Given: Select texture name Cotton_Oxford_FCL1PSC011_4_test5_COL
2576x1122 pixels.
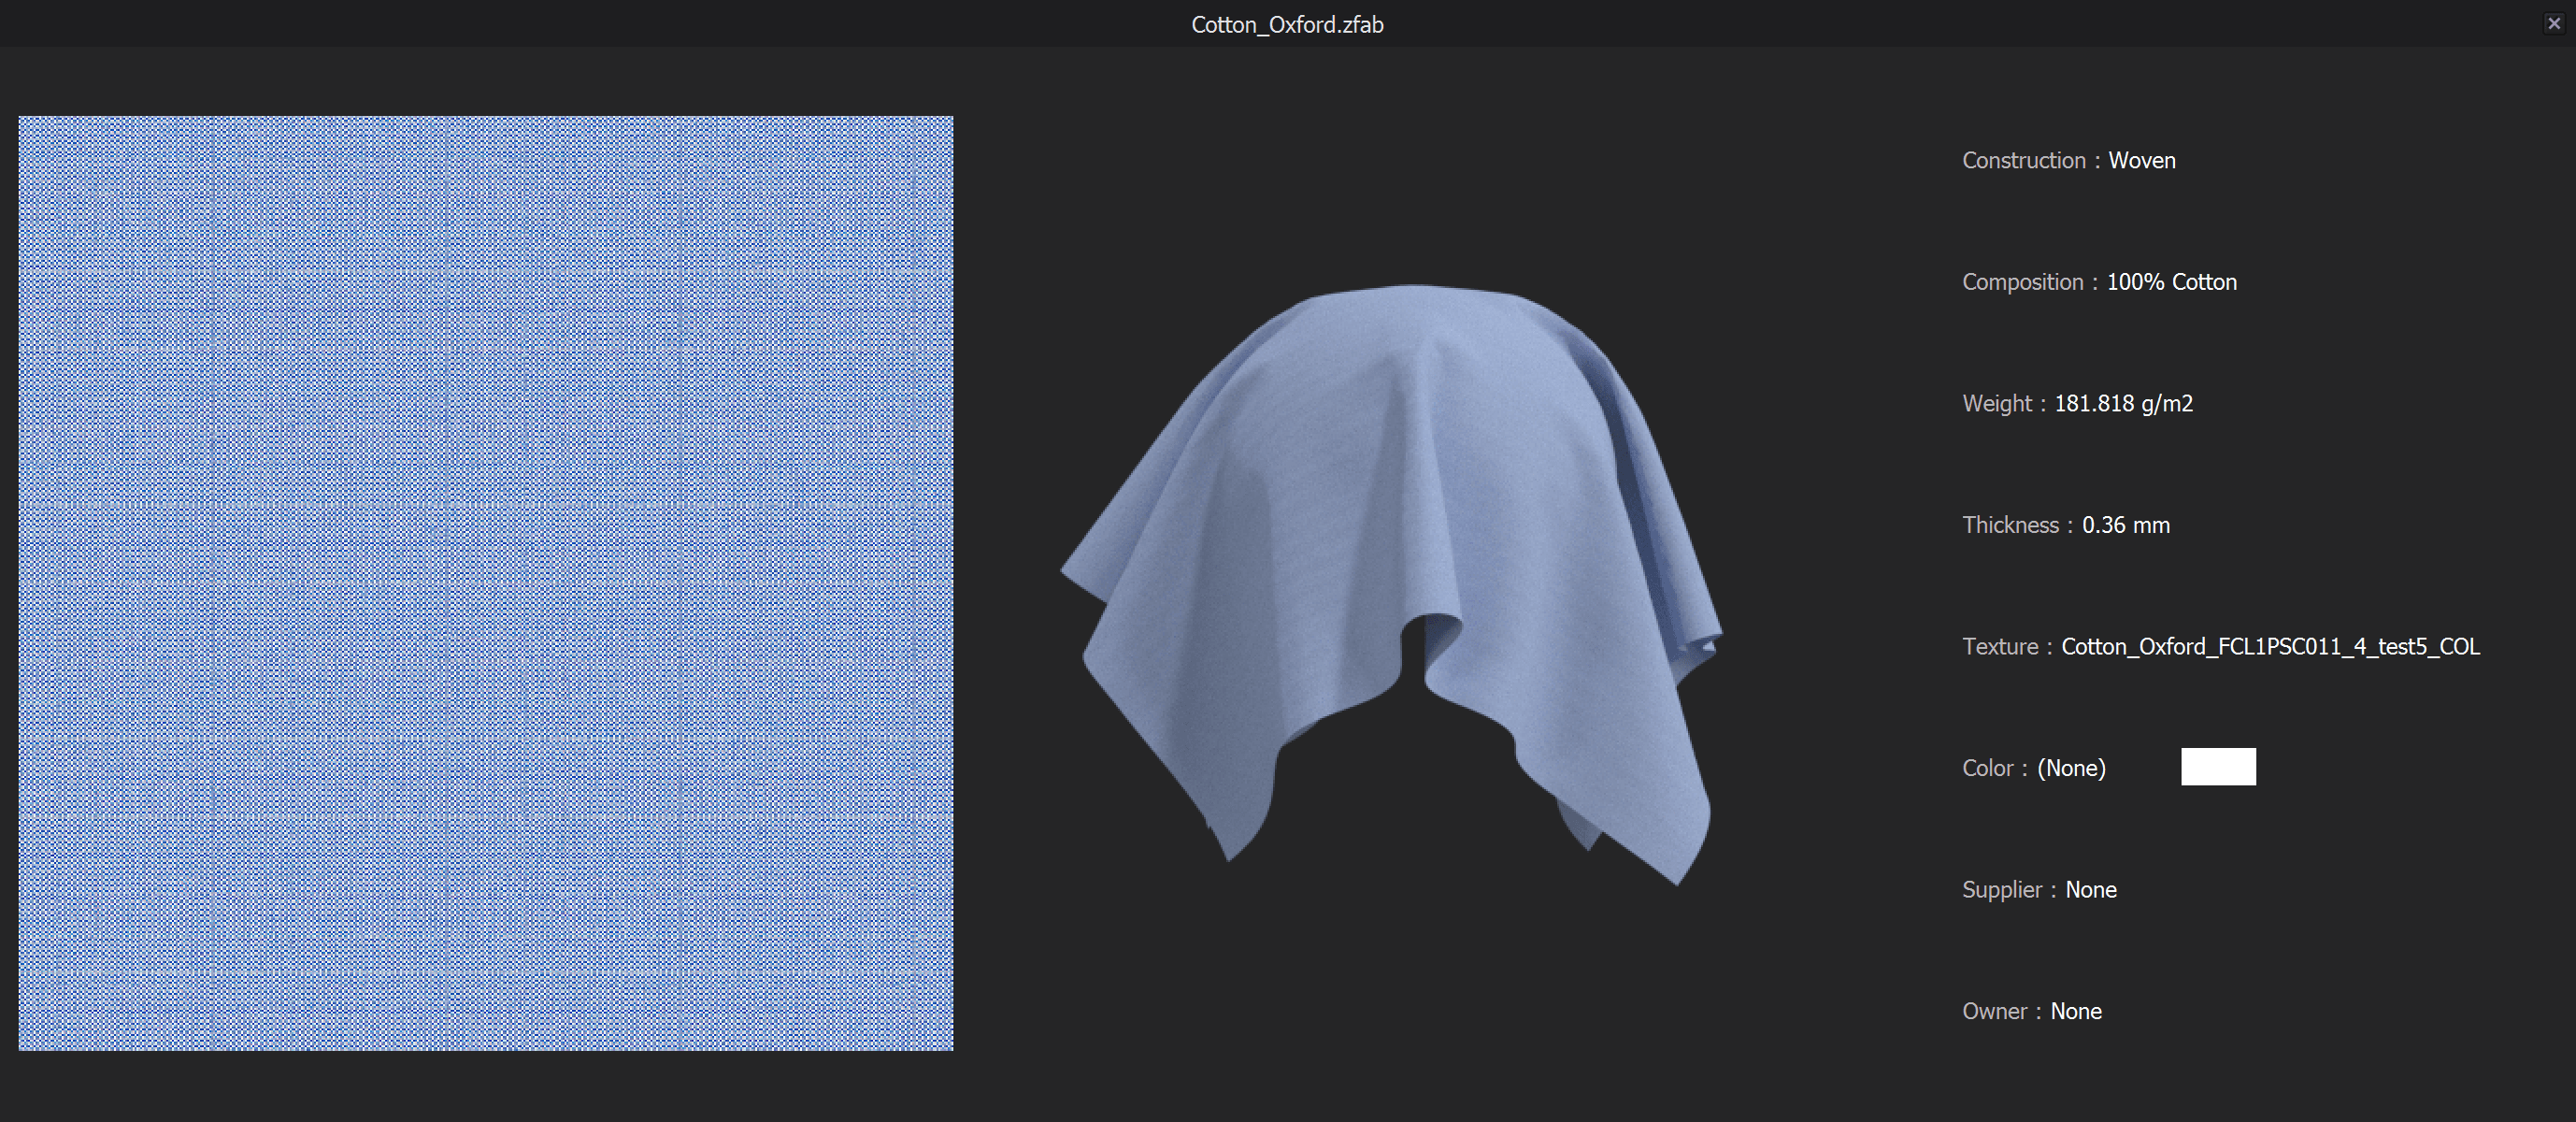Looking at the screenshot, I should click(2271, 646).
